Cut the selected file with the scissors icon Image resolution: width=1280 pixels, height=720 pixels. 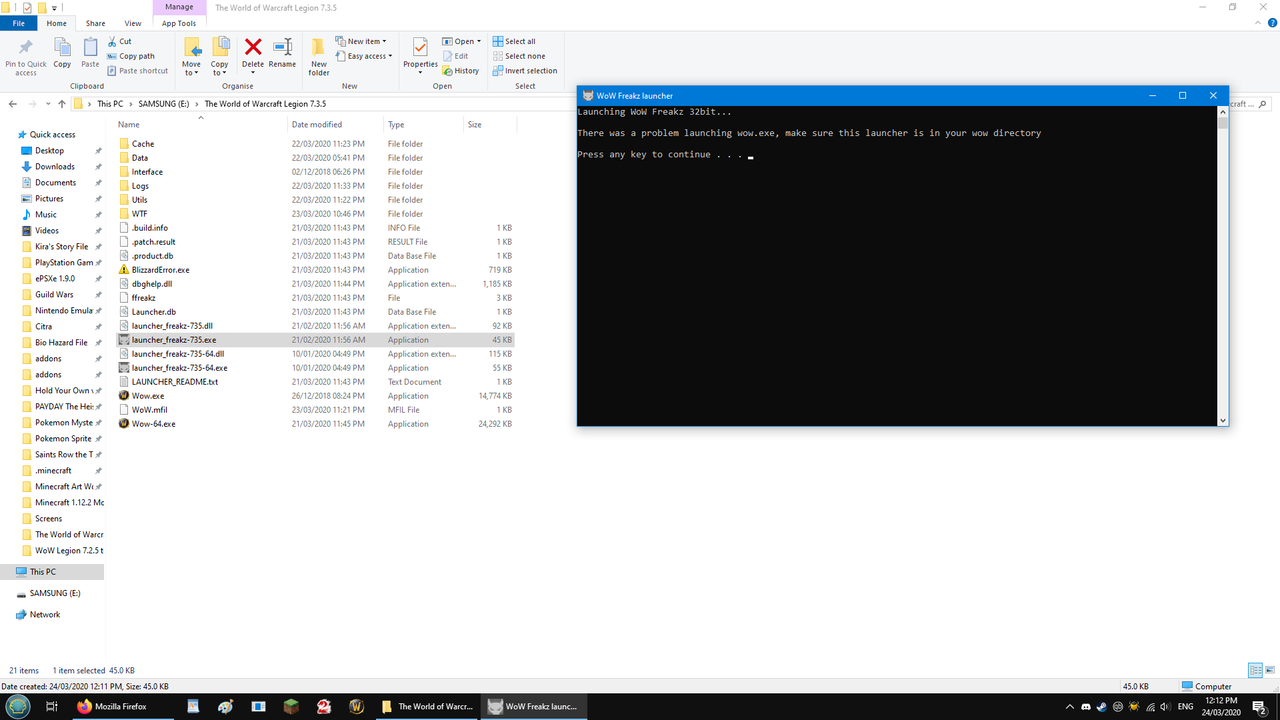click(119, 42)
